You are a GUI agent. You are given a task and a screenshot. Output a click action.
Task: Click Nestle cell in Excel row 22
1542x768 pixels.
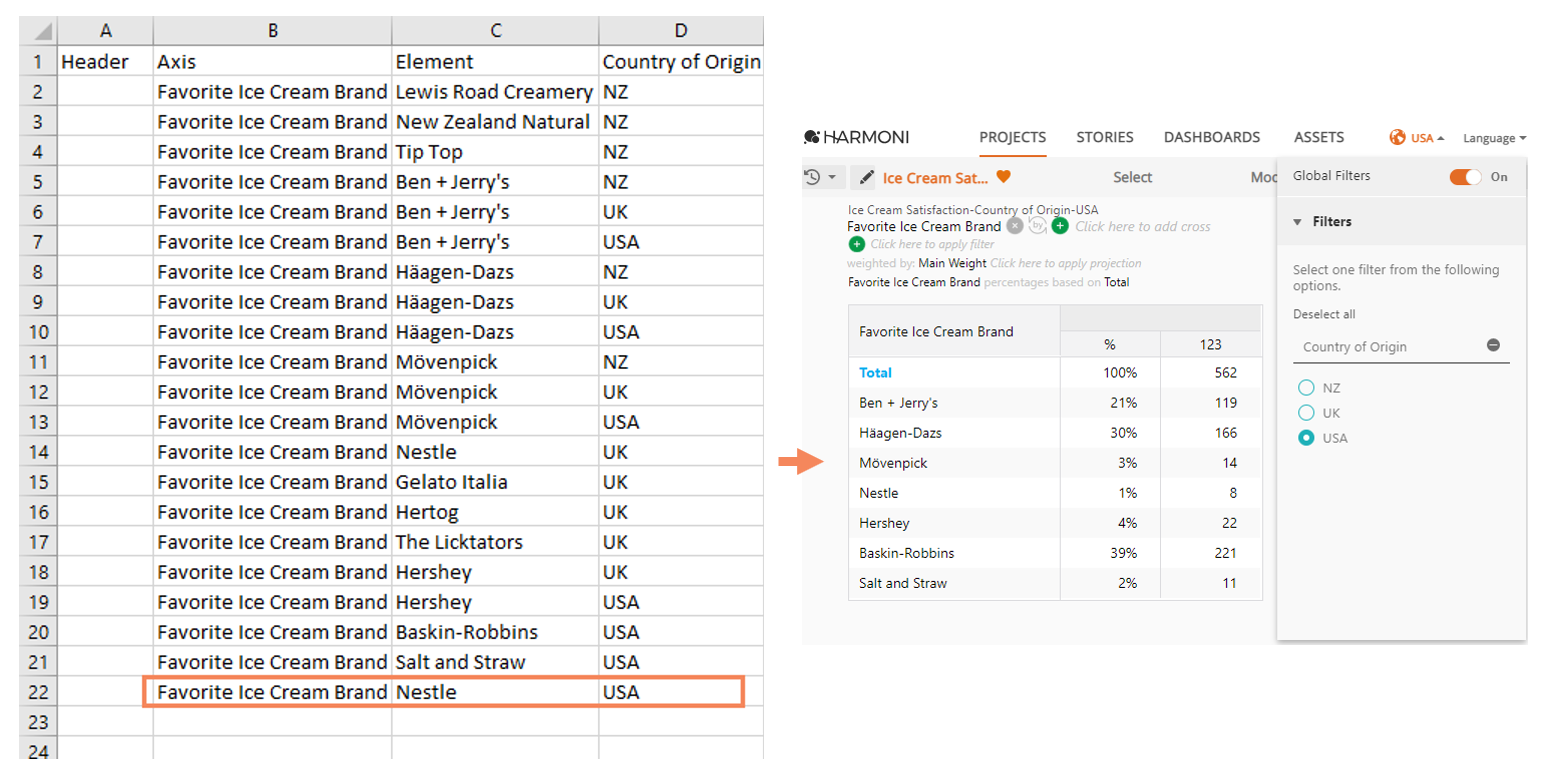coord(495,692)
